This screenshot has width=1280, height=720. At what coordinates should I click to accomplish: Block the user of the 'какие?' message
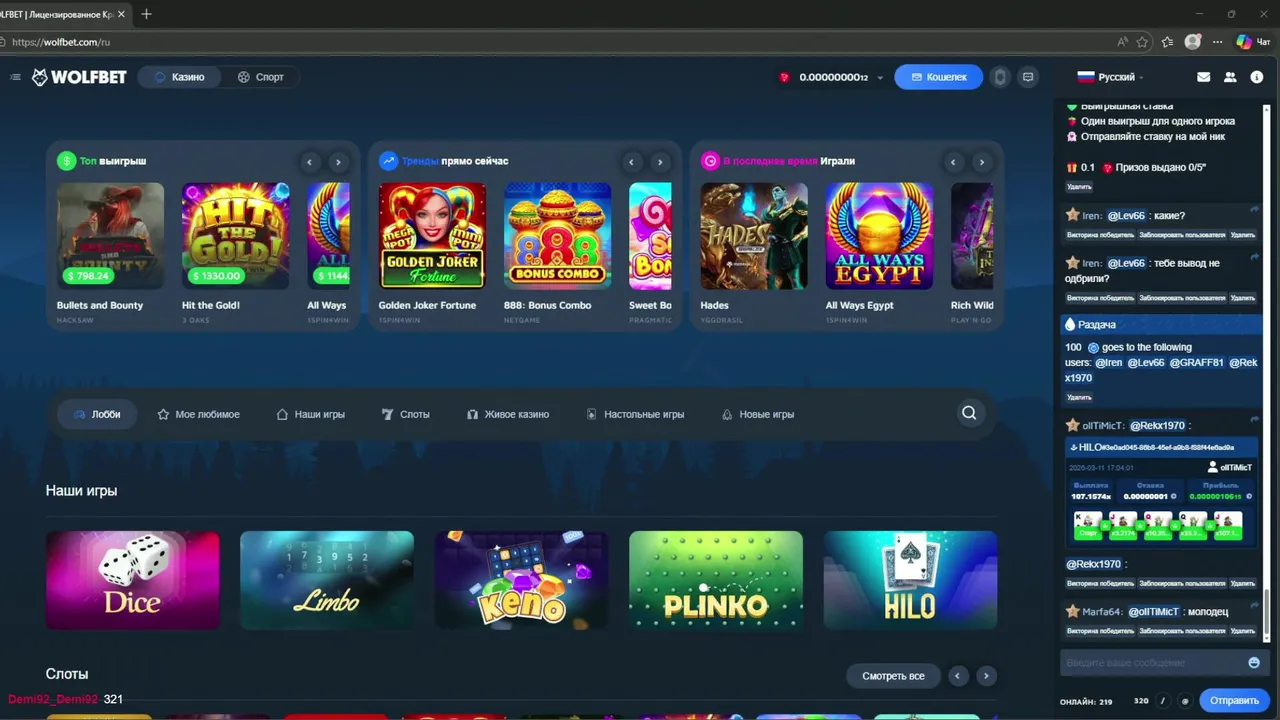(x=1182, y=235)
